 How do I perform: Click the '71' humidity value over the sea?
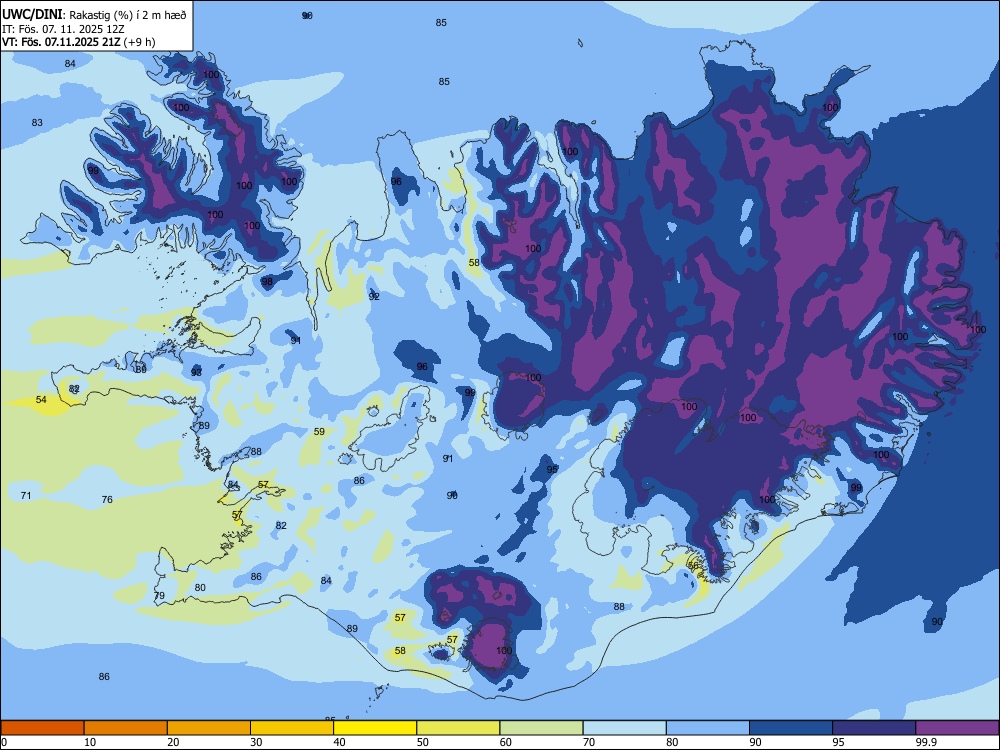(x=26, y=496)
